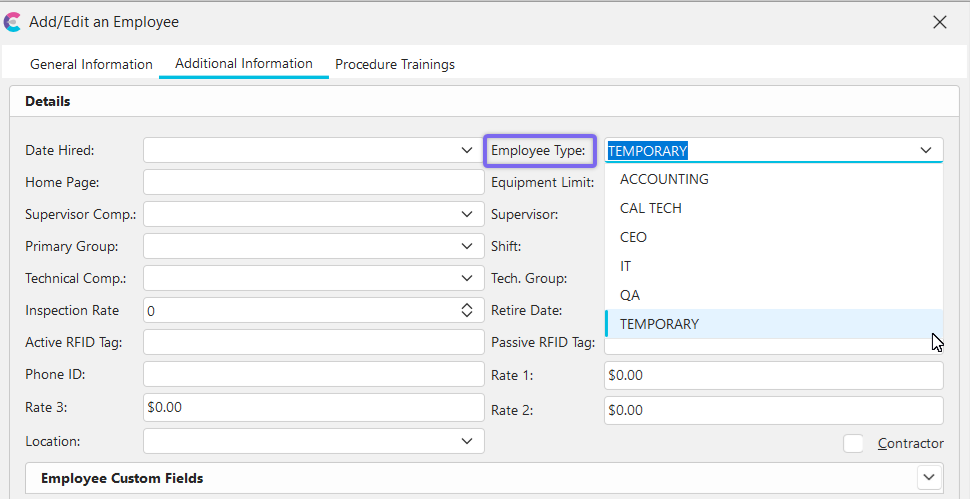Expand Employee Custom Fields section

929,478
